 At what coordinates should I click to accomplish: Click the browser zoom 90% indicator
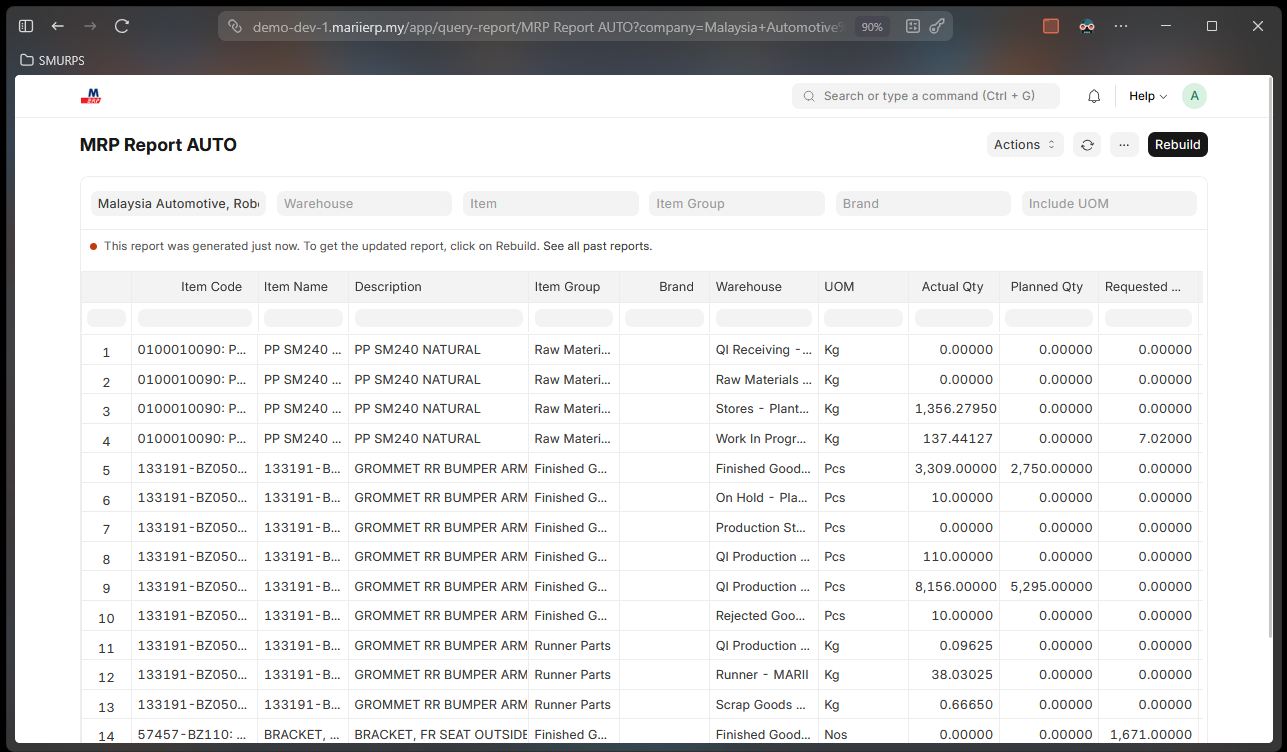pos(872,27)
